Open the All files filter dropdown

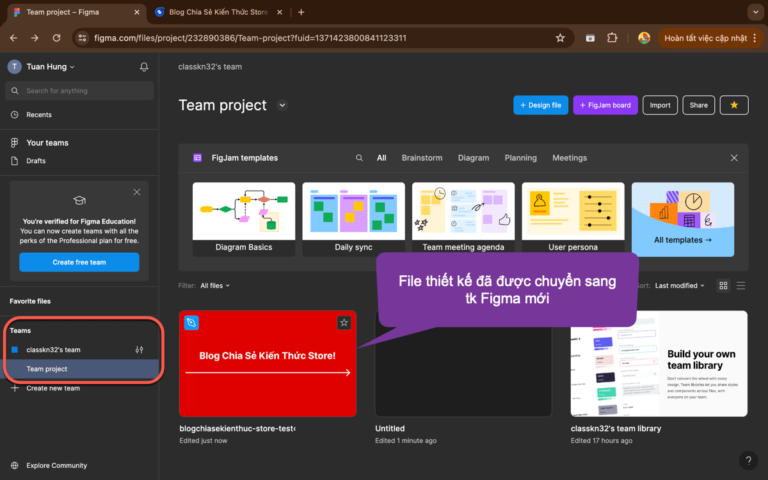[215, 286]
